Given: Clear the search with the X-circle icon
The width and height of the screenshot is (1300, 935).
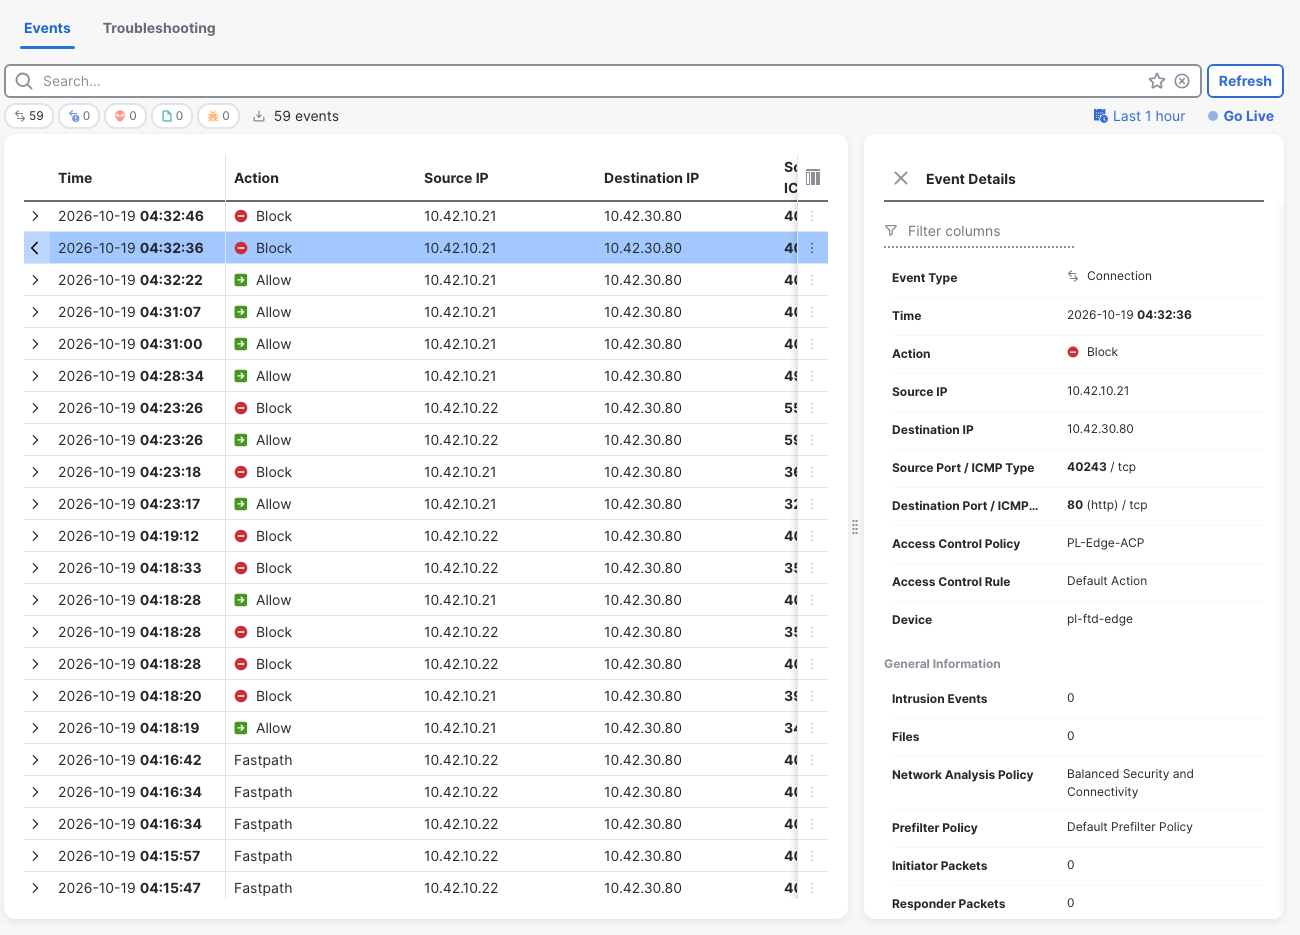Looking at the screenshot, I should (1182, 81).
